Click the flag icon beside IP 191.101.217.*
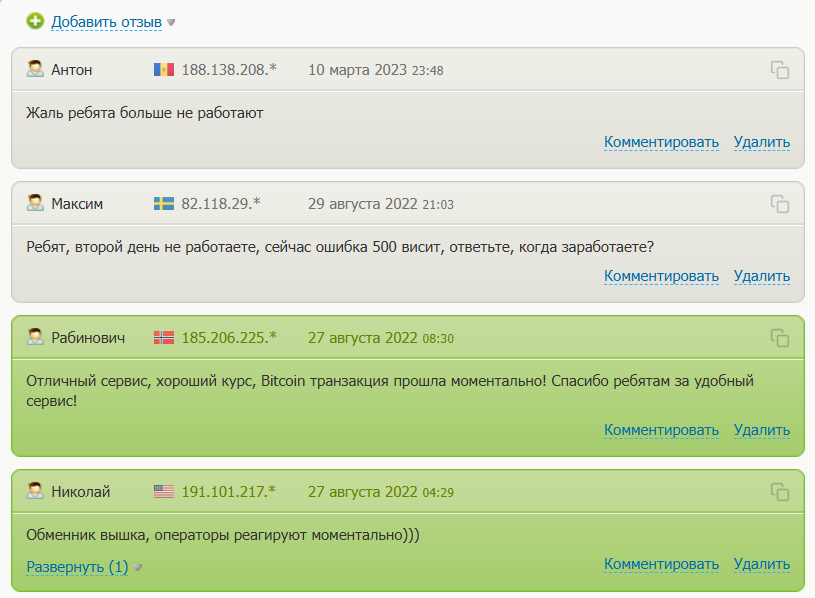The width and height of the screenshot is (815, 598). point(164,492)
